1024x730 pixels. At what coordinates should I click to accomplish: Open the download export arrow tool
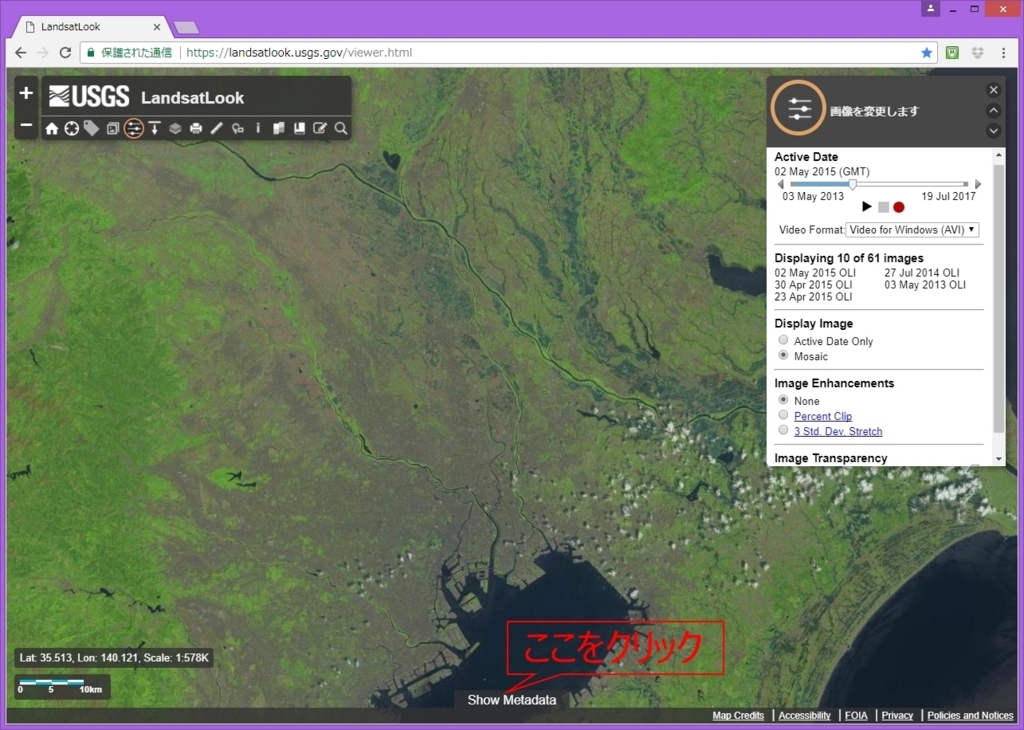point(154,129)
